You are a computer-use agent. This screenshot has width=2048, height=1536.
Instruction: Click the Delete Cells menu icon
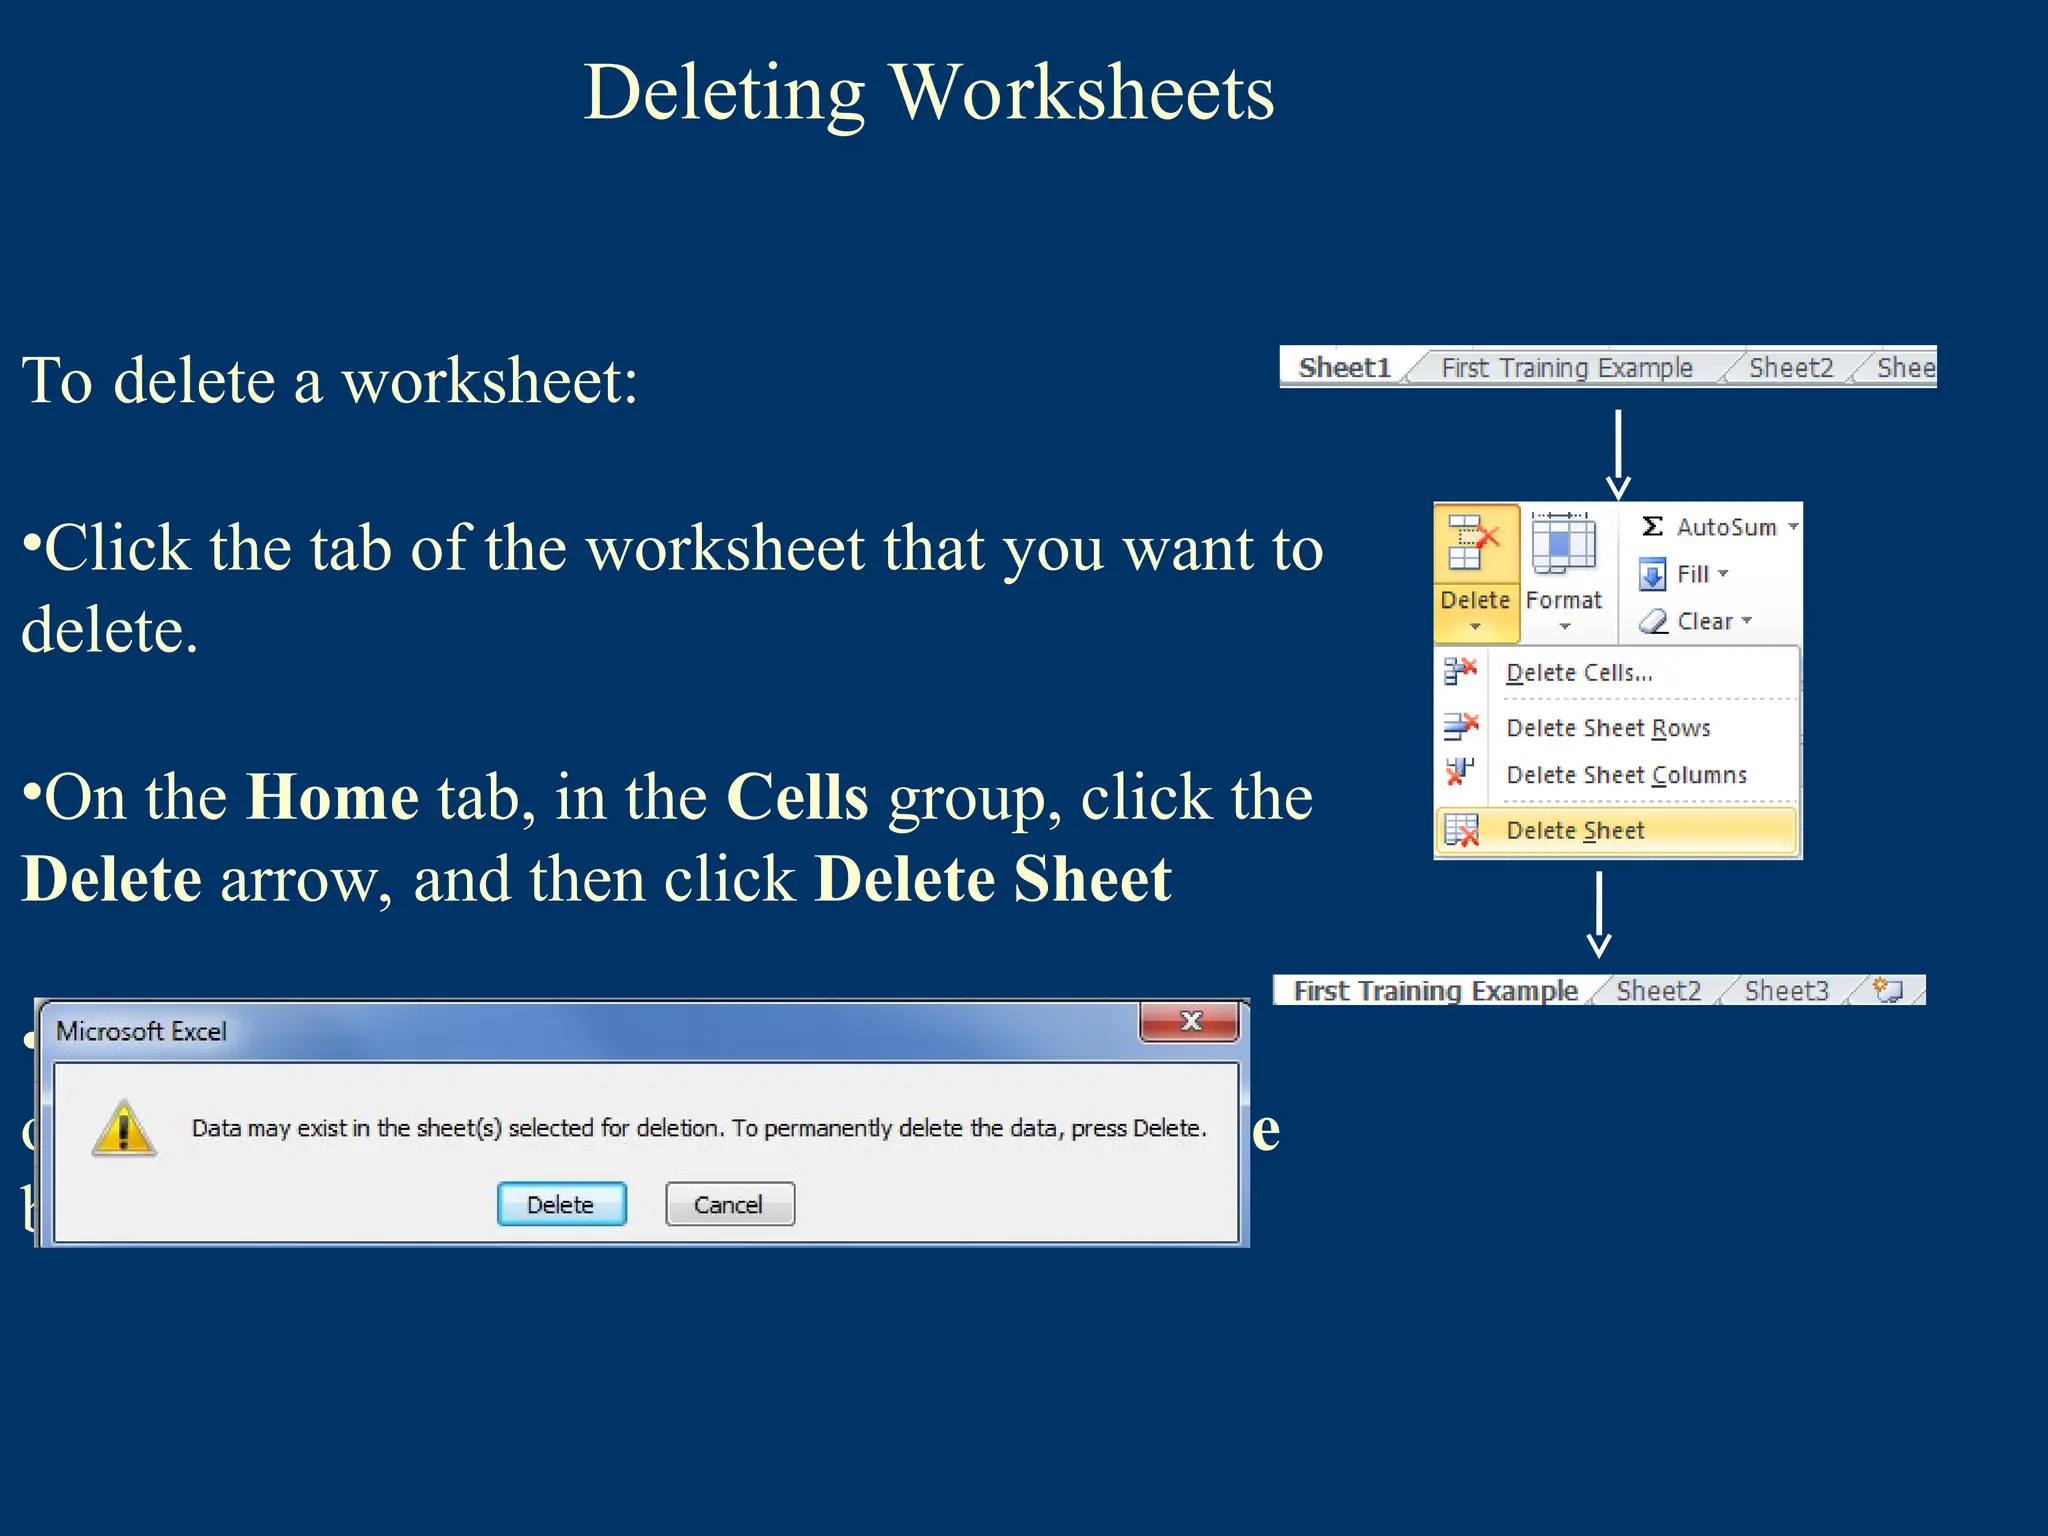tap(1461, 671)
